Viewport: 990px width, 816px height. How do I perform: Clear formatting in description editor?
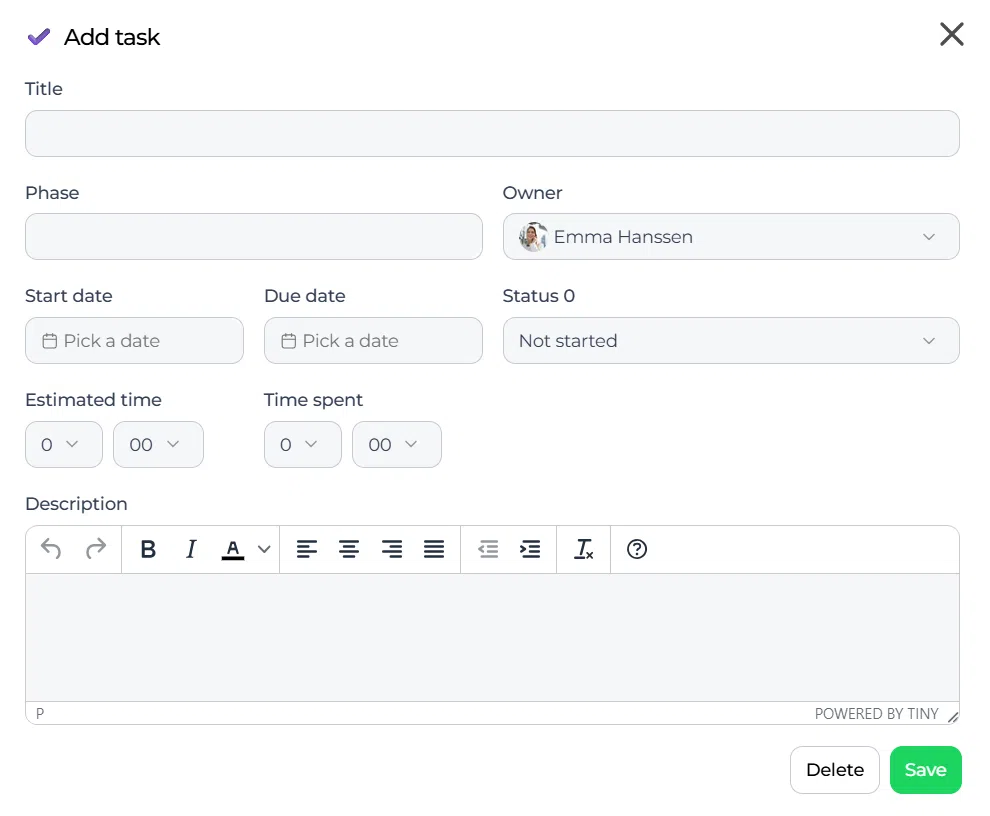coord(584,549)
